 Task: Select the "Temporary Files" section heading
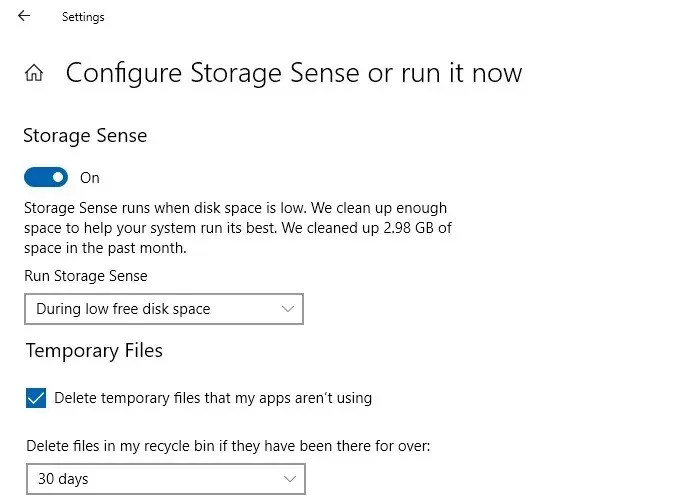pos(94,350)
